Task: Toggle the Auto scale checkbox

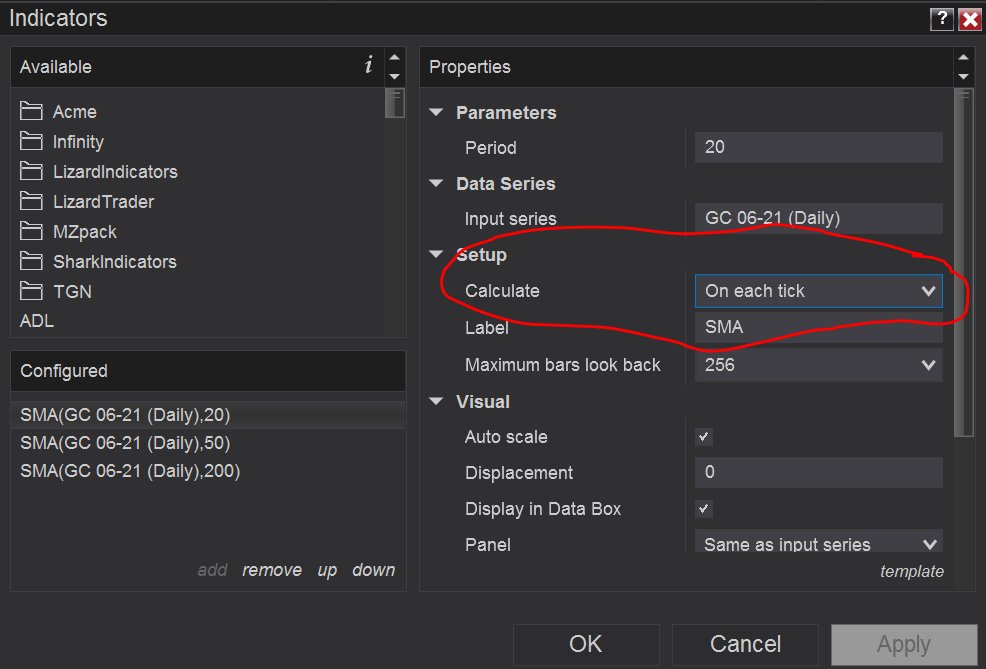Action: tap(704, 436)
